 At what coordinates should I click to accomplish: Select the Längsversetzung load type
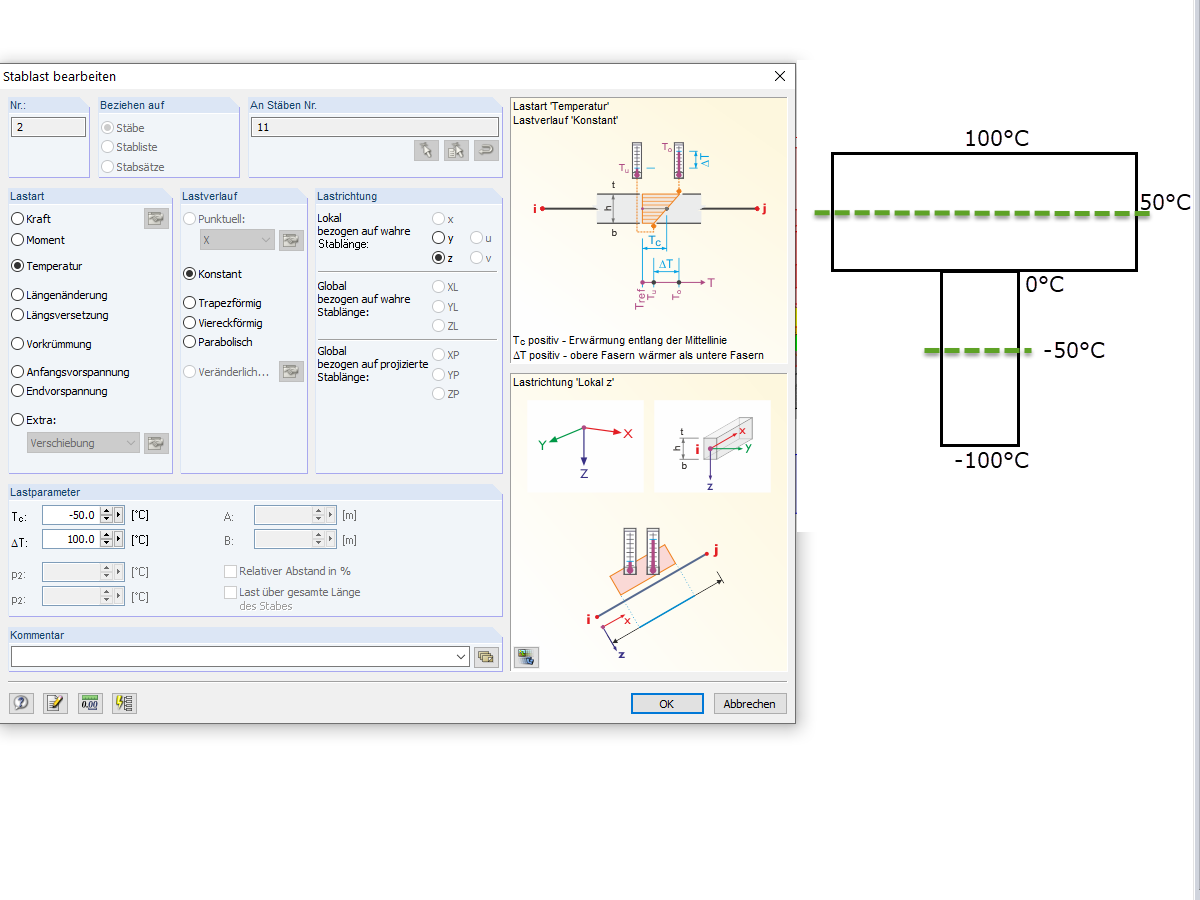click(x=60, y=315)
